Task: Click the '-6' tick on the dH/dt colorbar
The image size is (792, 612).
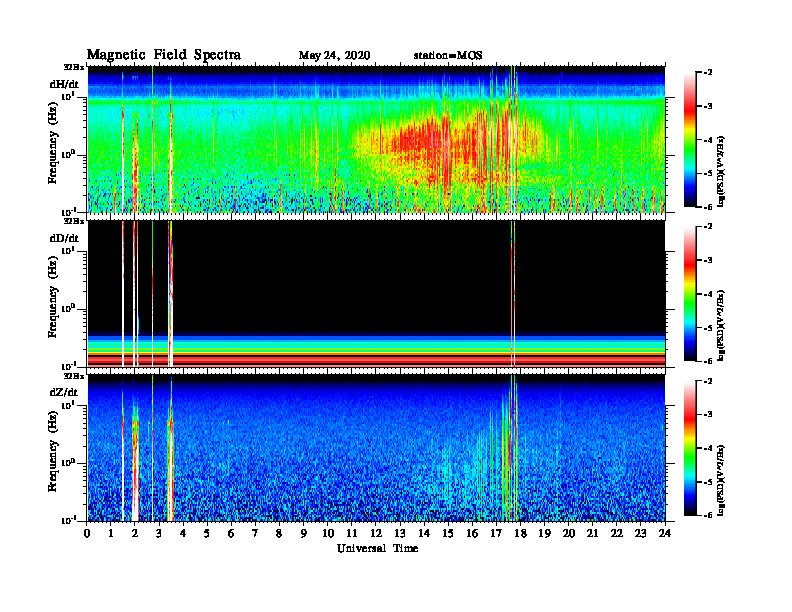Action: 707,207
